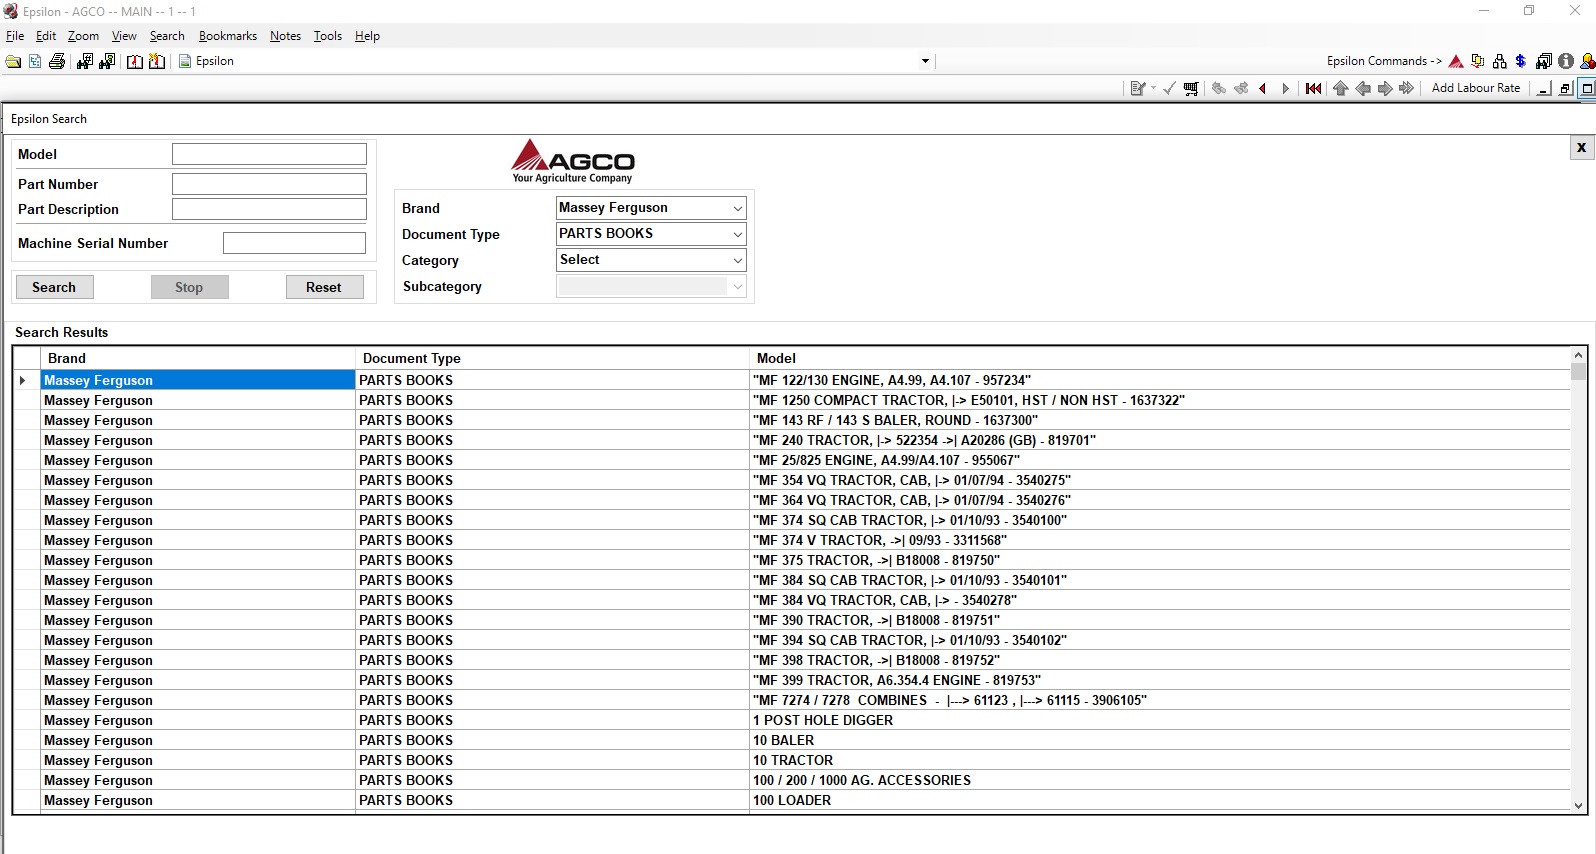Click the gray left arrow back icon

point(1363,88)
